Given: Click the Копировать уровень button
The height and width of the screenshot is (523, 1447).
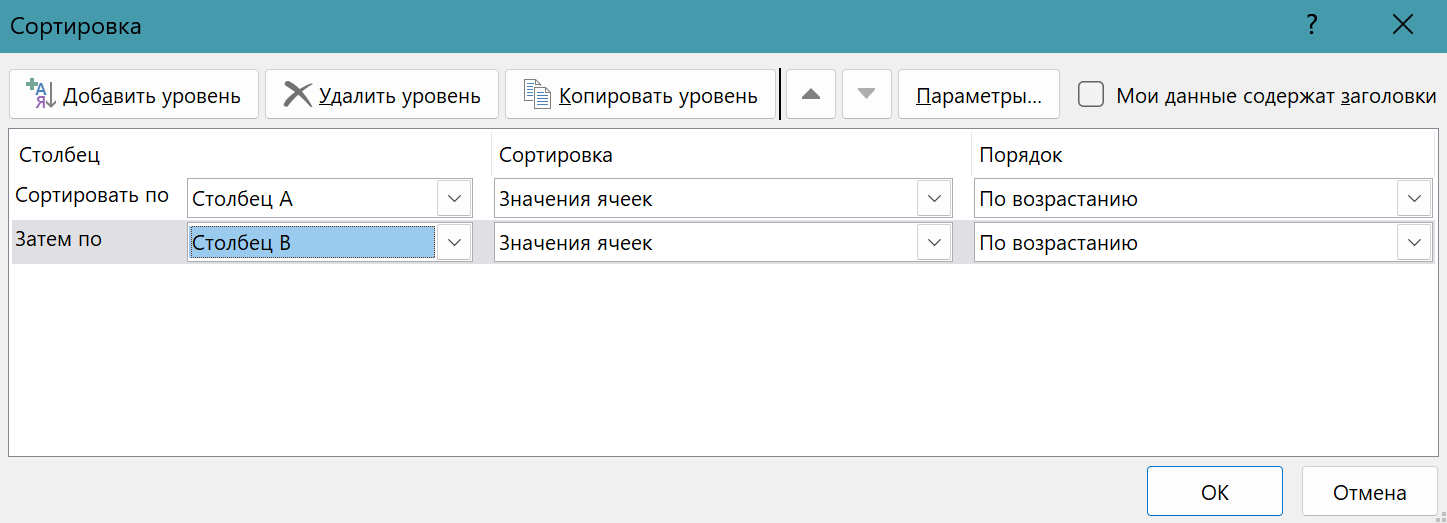Looking at the screenshot, I should (640, 95).
